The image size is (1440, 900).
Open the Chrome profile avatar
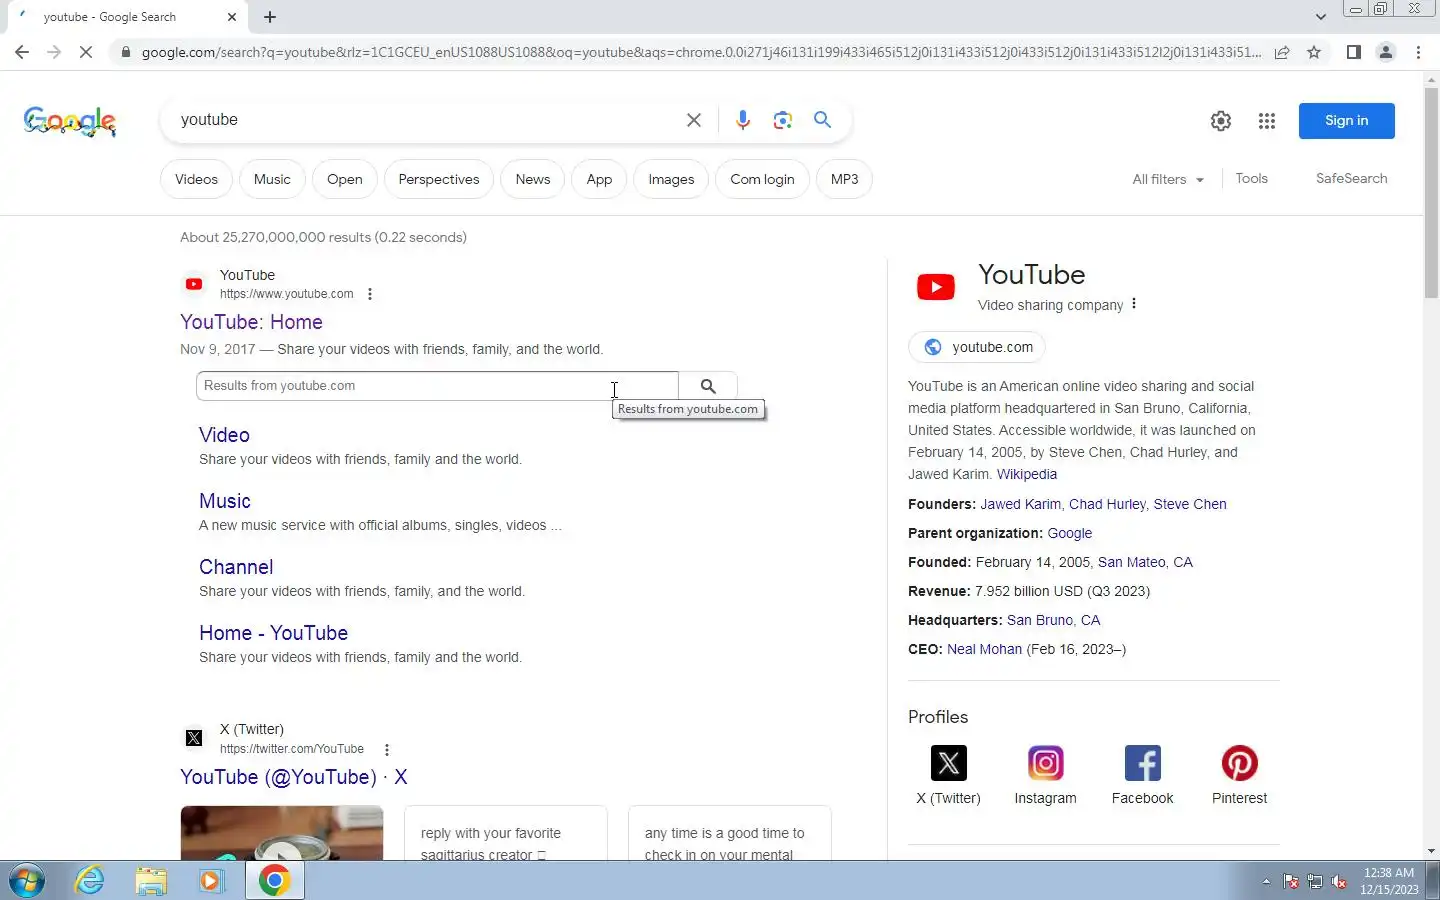tap(1386, 52)
